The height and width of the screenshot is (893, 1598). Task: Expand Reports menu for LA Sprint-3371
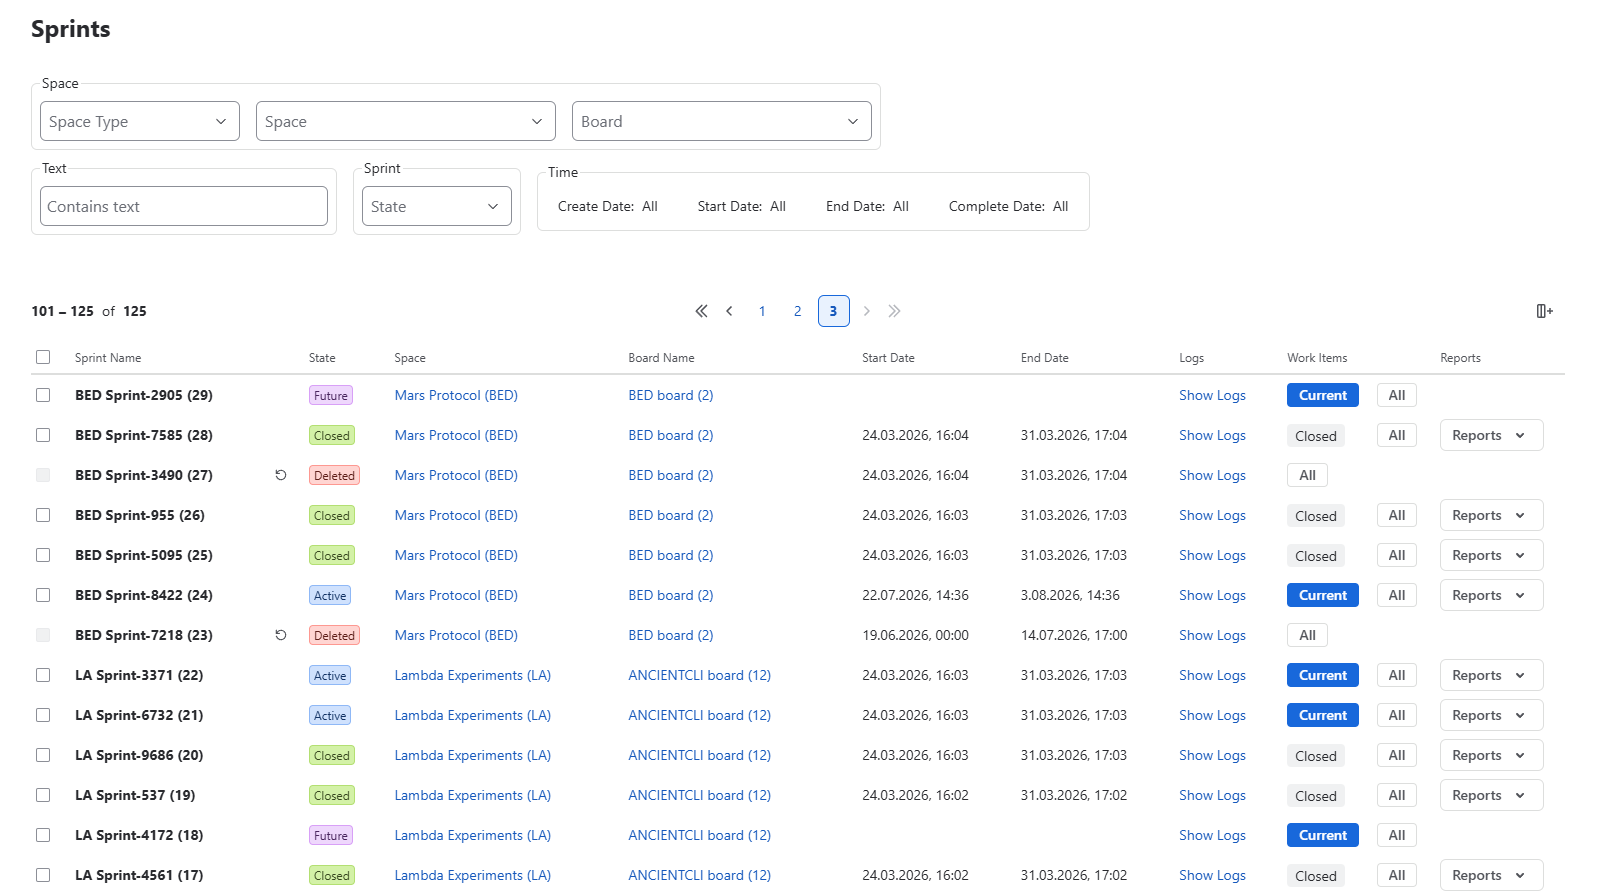click(1491, 675)
